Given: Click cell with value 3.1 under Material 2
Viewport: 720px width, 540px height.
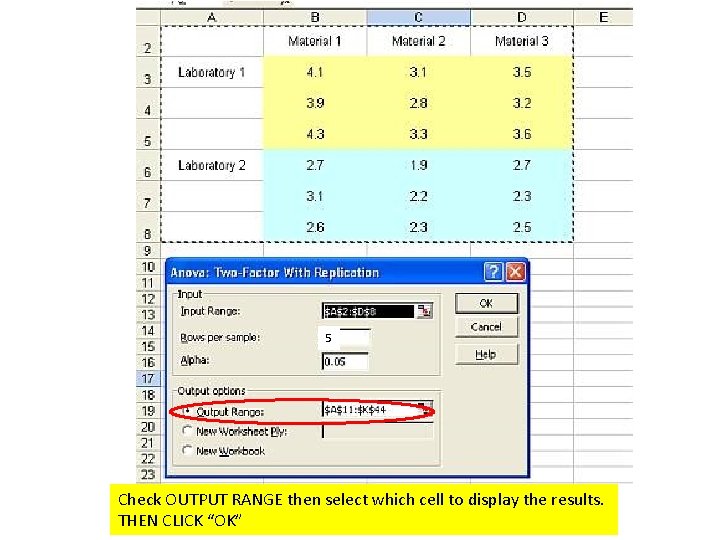Looking at the screenshot, I should pos(418,72).
